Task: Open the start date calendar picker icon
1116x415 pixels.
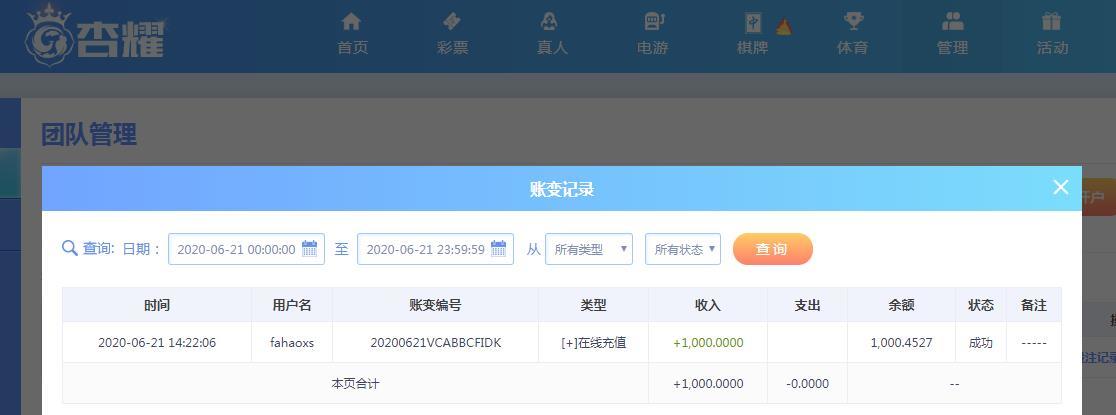Action: 310,249
